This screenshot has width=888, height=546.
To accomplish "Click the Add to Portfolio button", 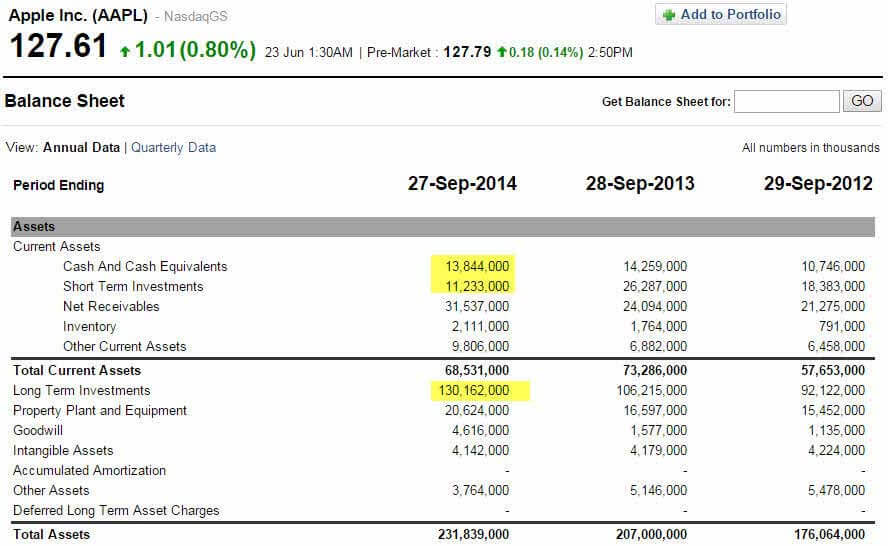I will pos(720,14).
